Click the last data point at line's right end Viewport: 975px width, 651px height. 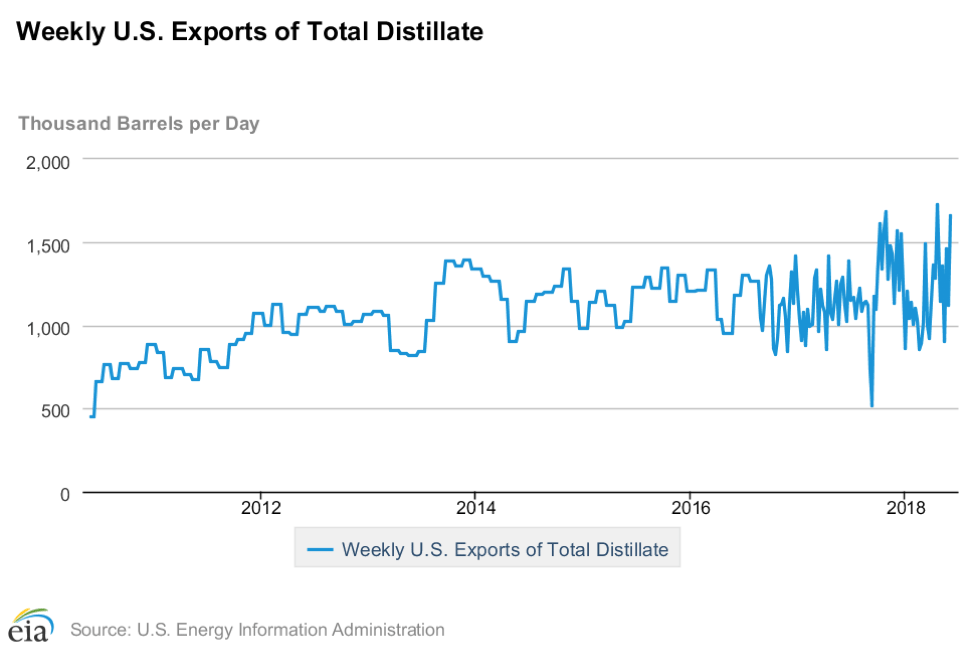[950, 215]
